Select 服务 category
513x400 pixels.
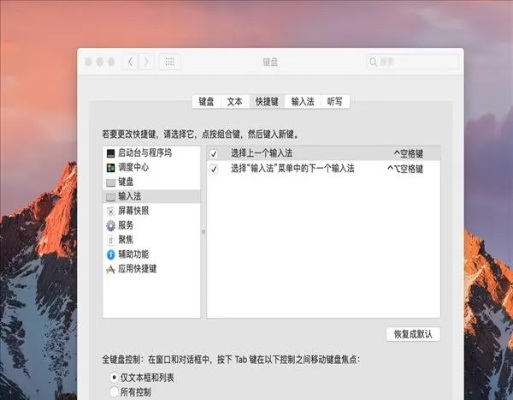pos(152,226)
